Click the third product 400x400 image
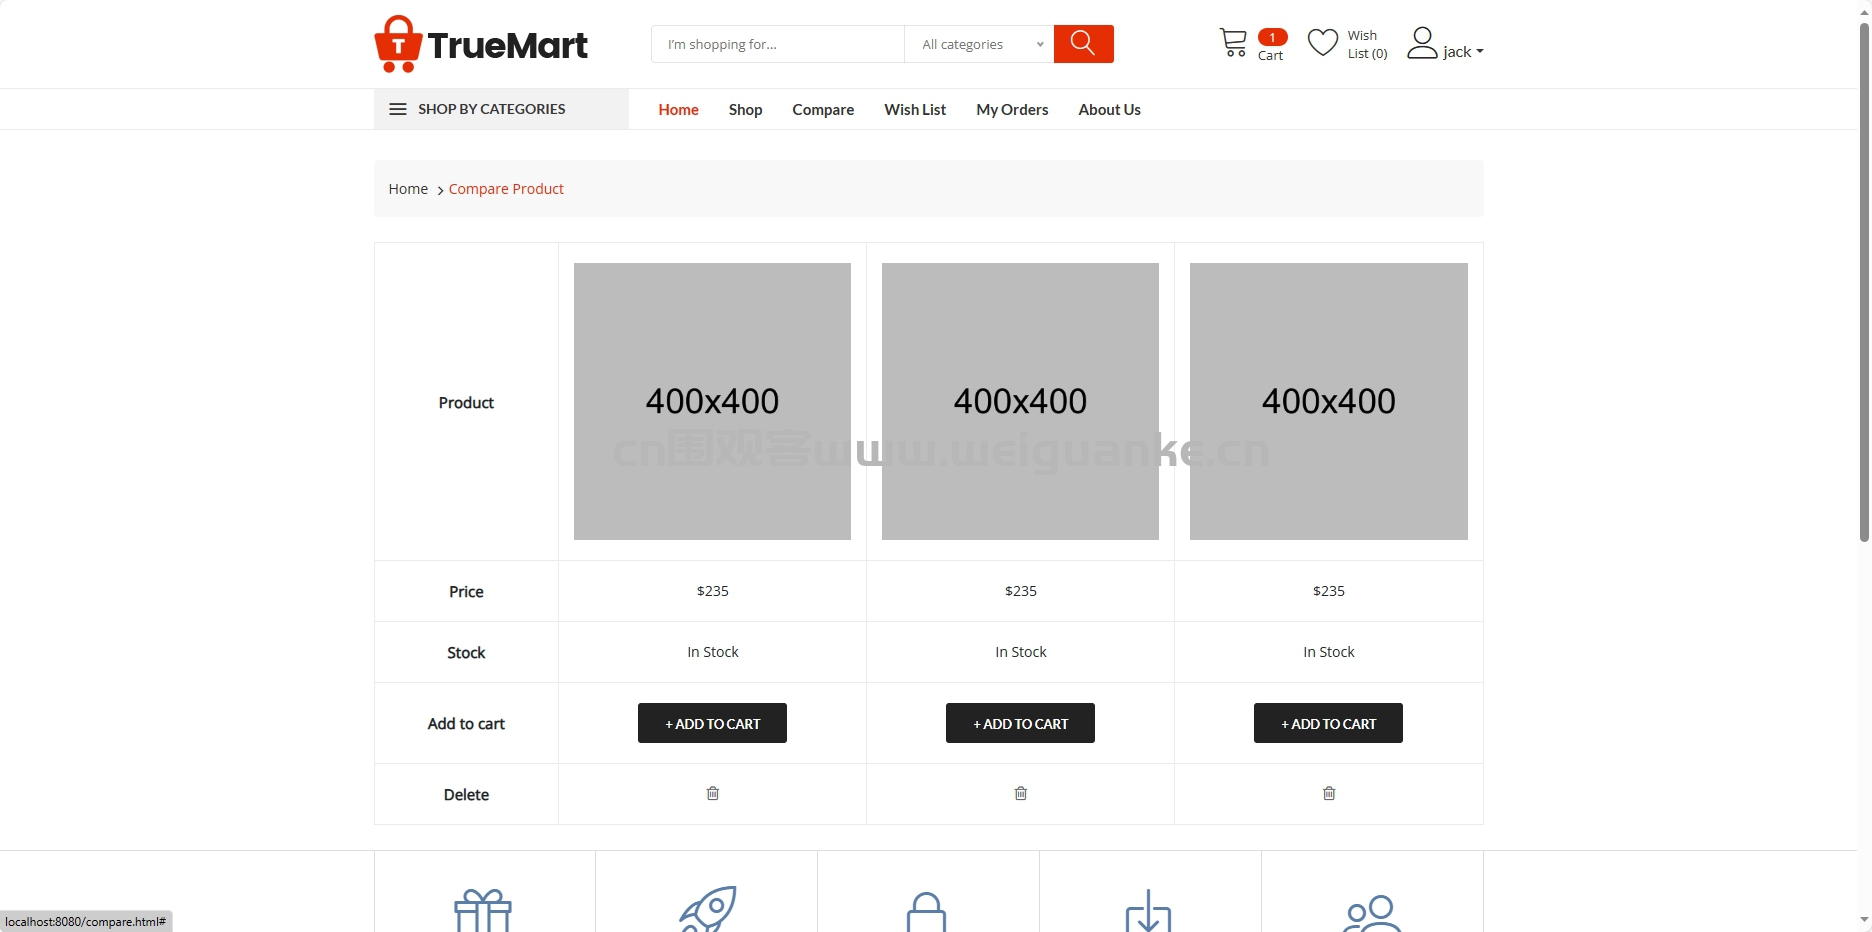The height and width of the screenshot is (932, 1872). coord(1328,401)
